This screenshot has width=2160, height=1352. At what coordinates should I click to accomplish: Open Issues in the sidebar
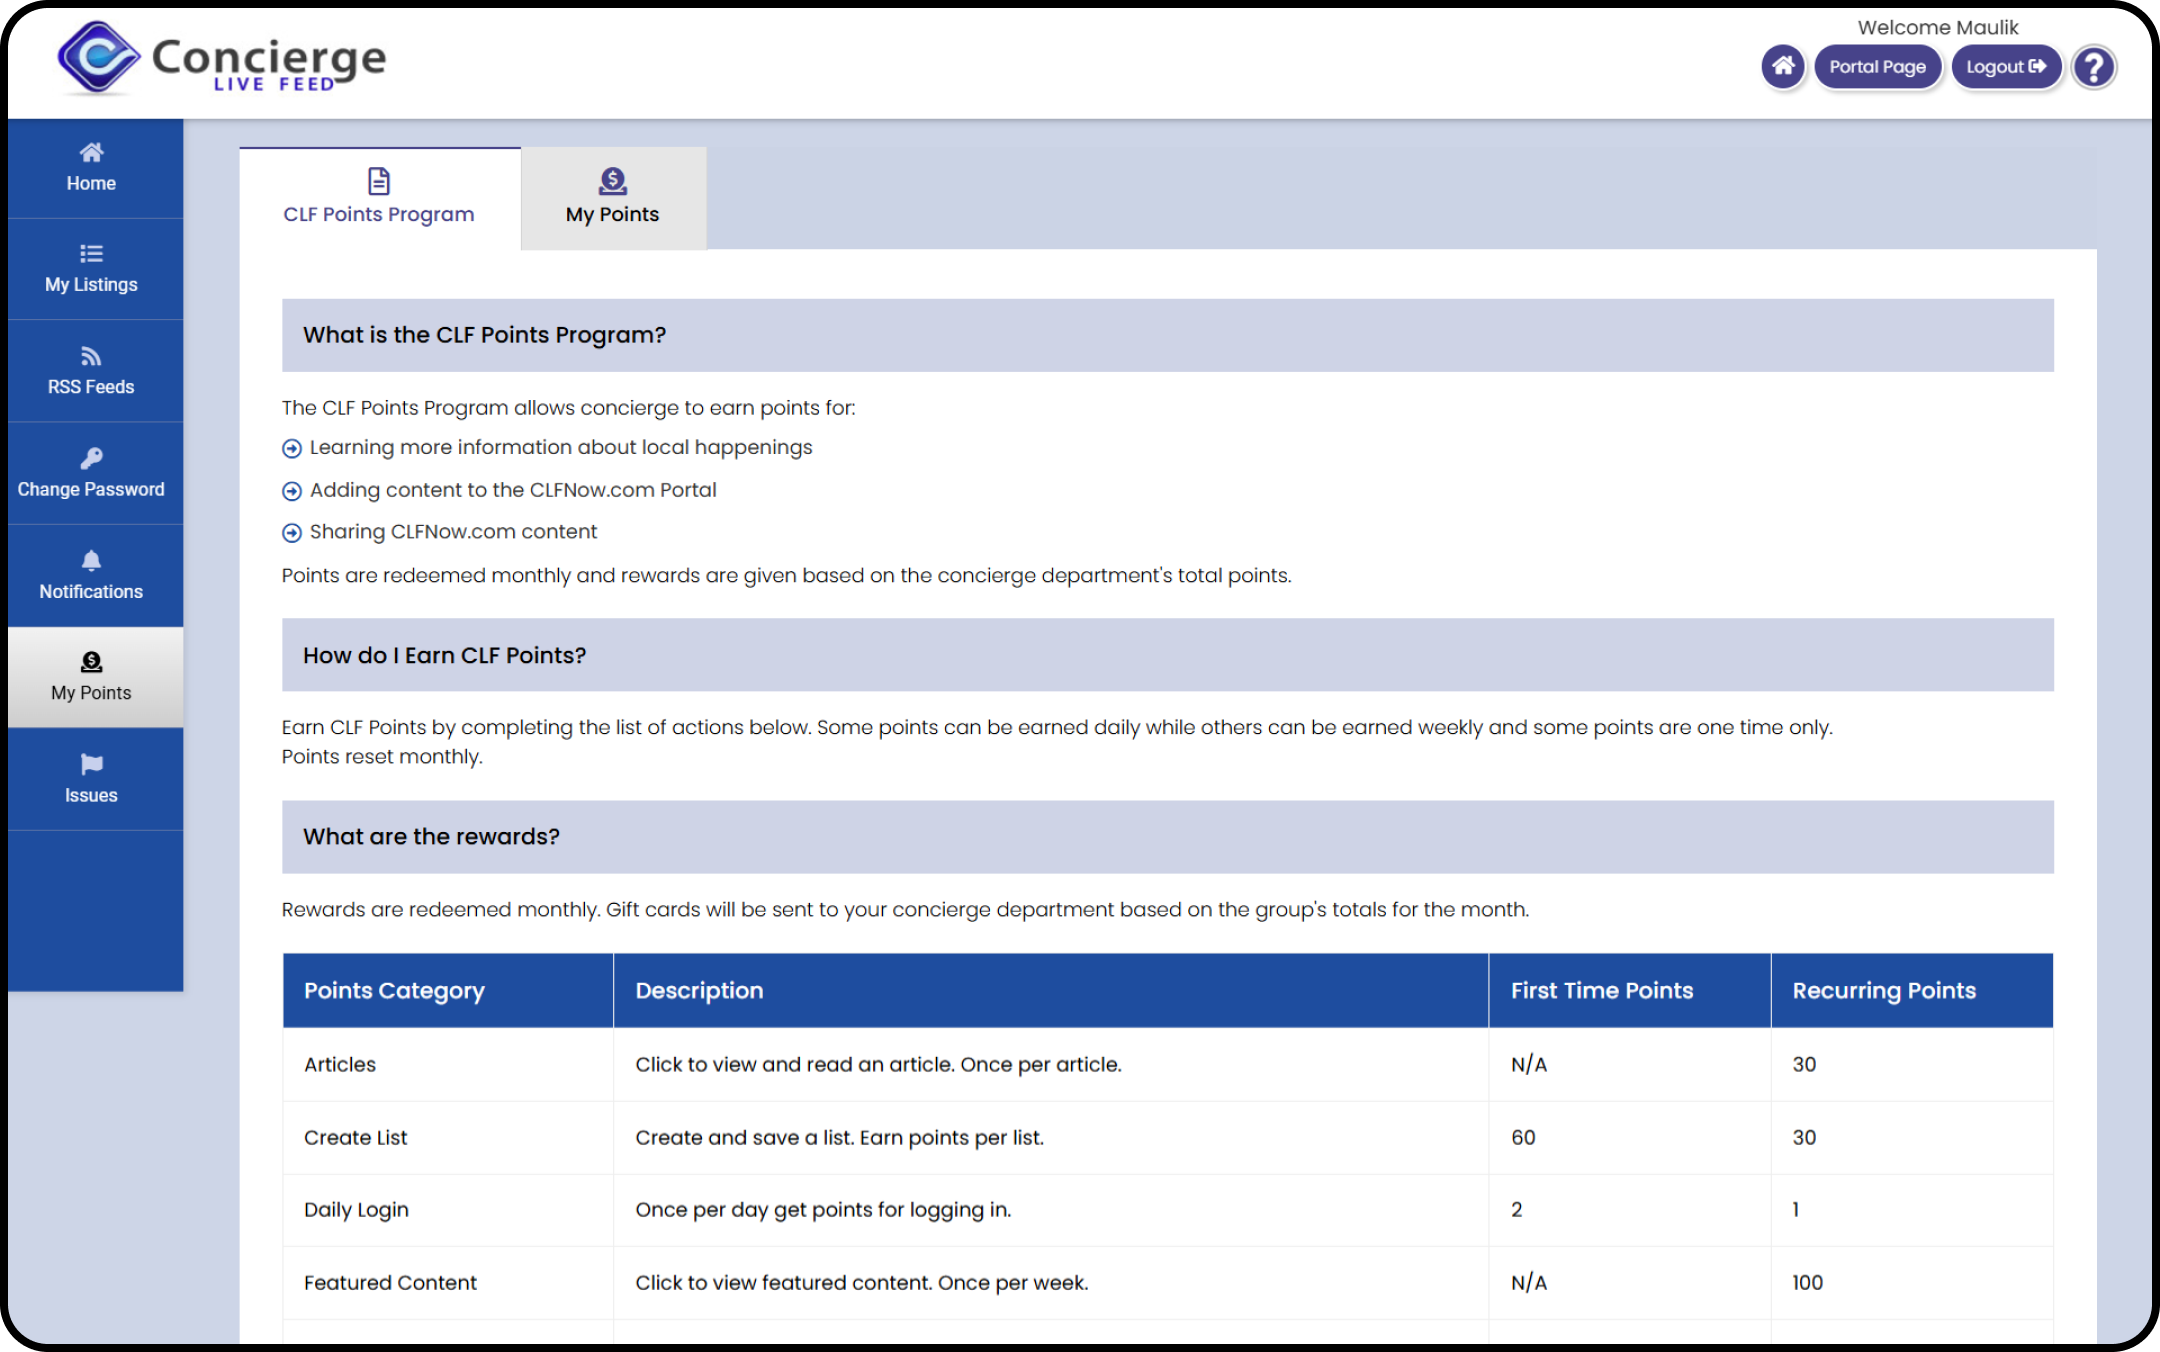pyautogui.click(x=91, y=779)
